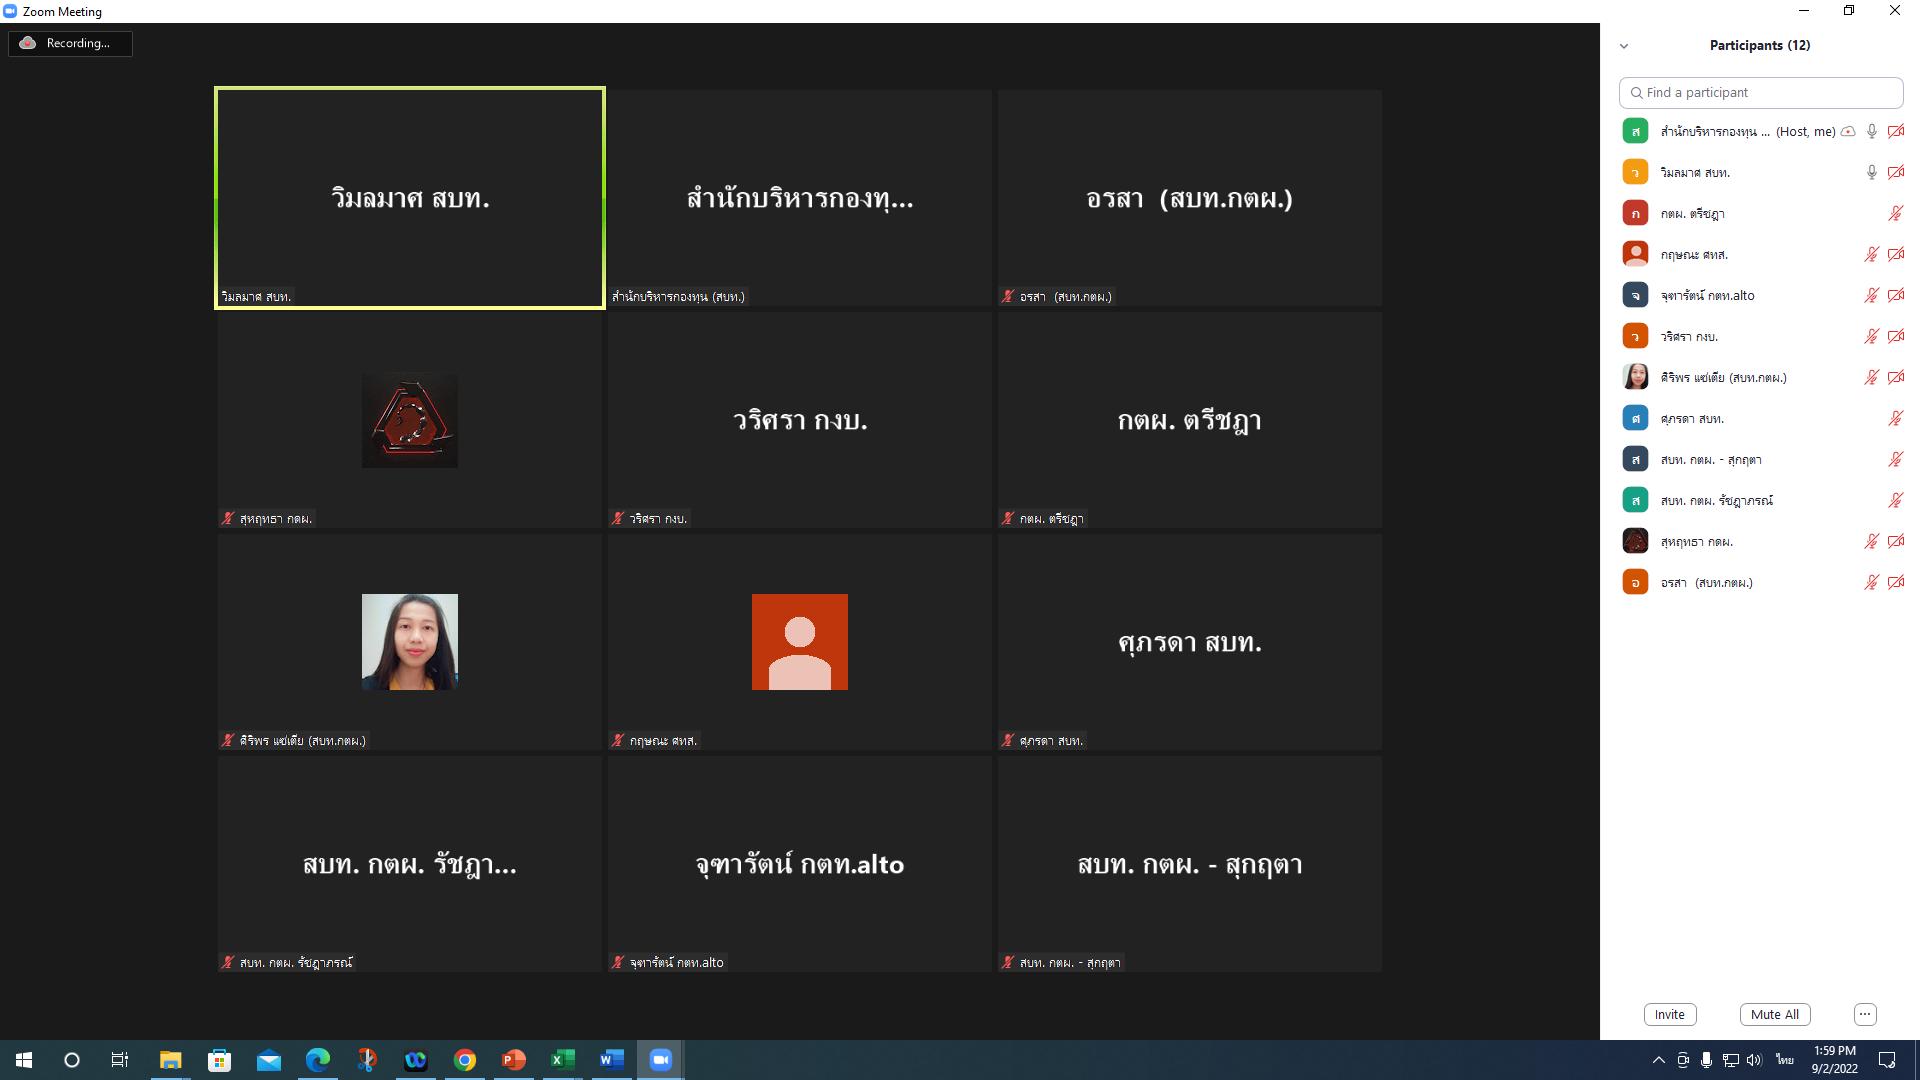This screenshot has height=1080, width=1920.
Task: Click camera-off icon for สุหฤทธา กตผ. in list
Action: [x=1895, y=541]
